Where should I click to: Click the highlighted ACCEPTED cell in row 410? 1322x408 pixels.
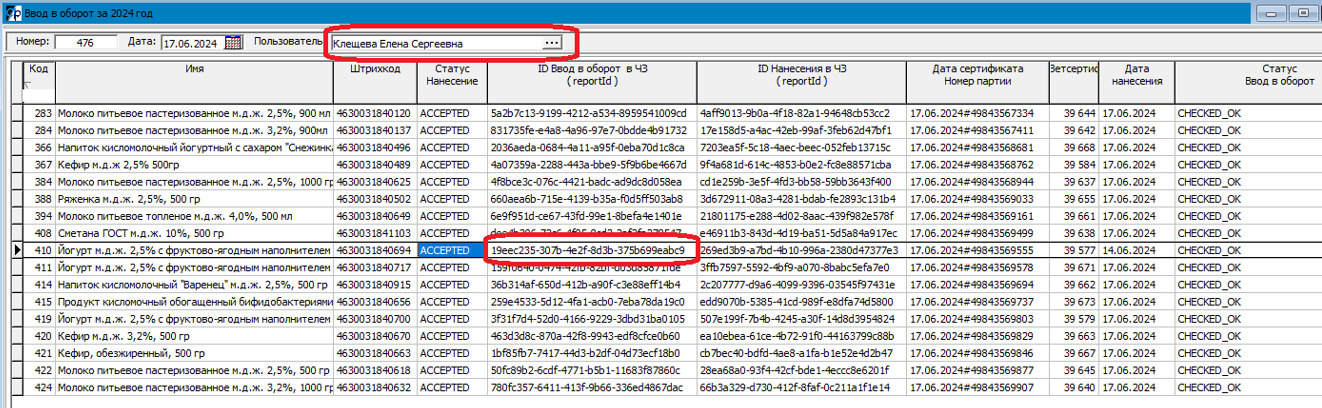[450, 250]
